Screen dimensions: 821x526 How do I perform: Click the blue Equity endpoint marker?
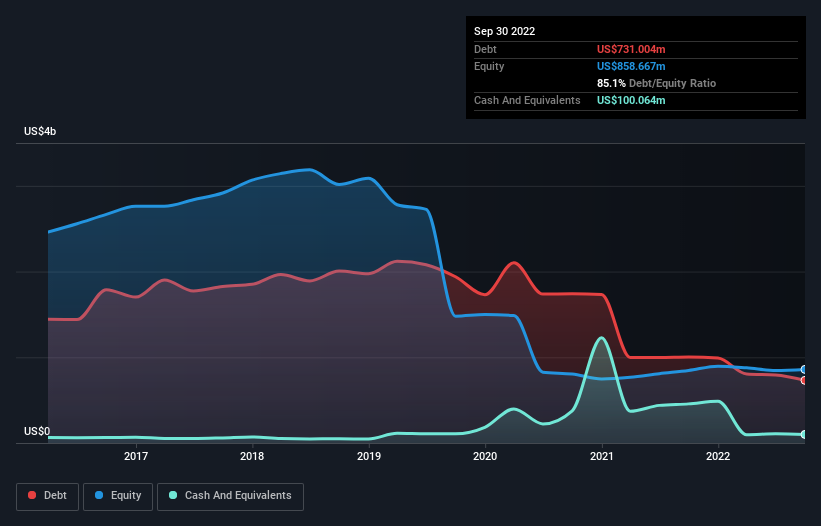pos(804,370)
